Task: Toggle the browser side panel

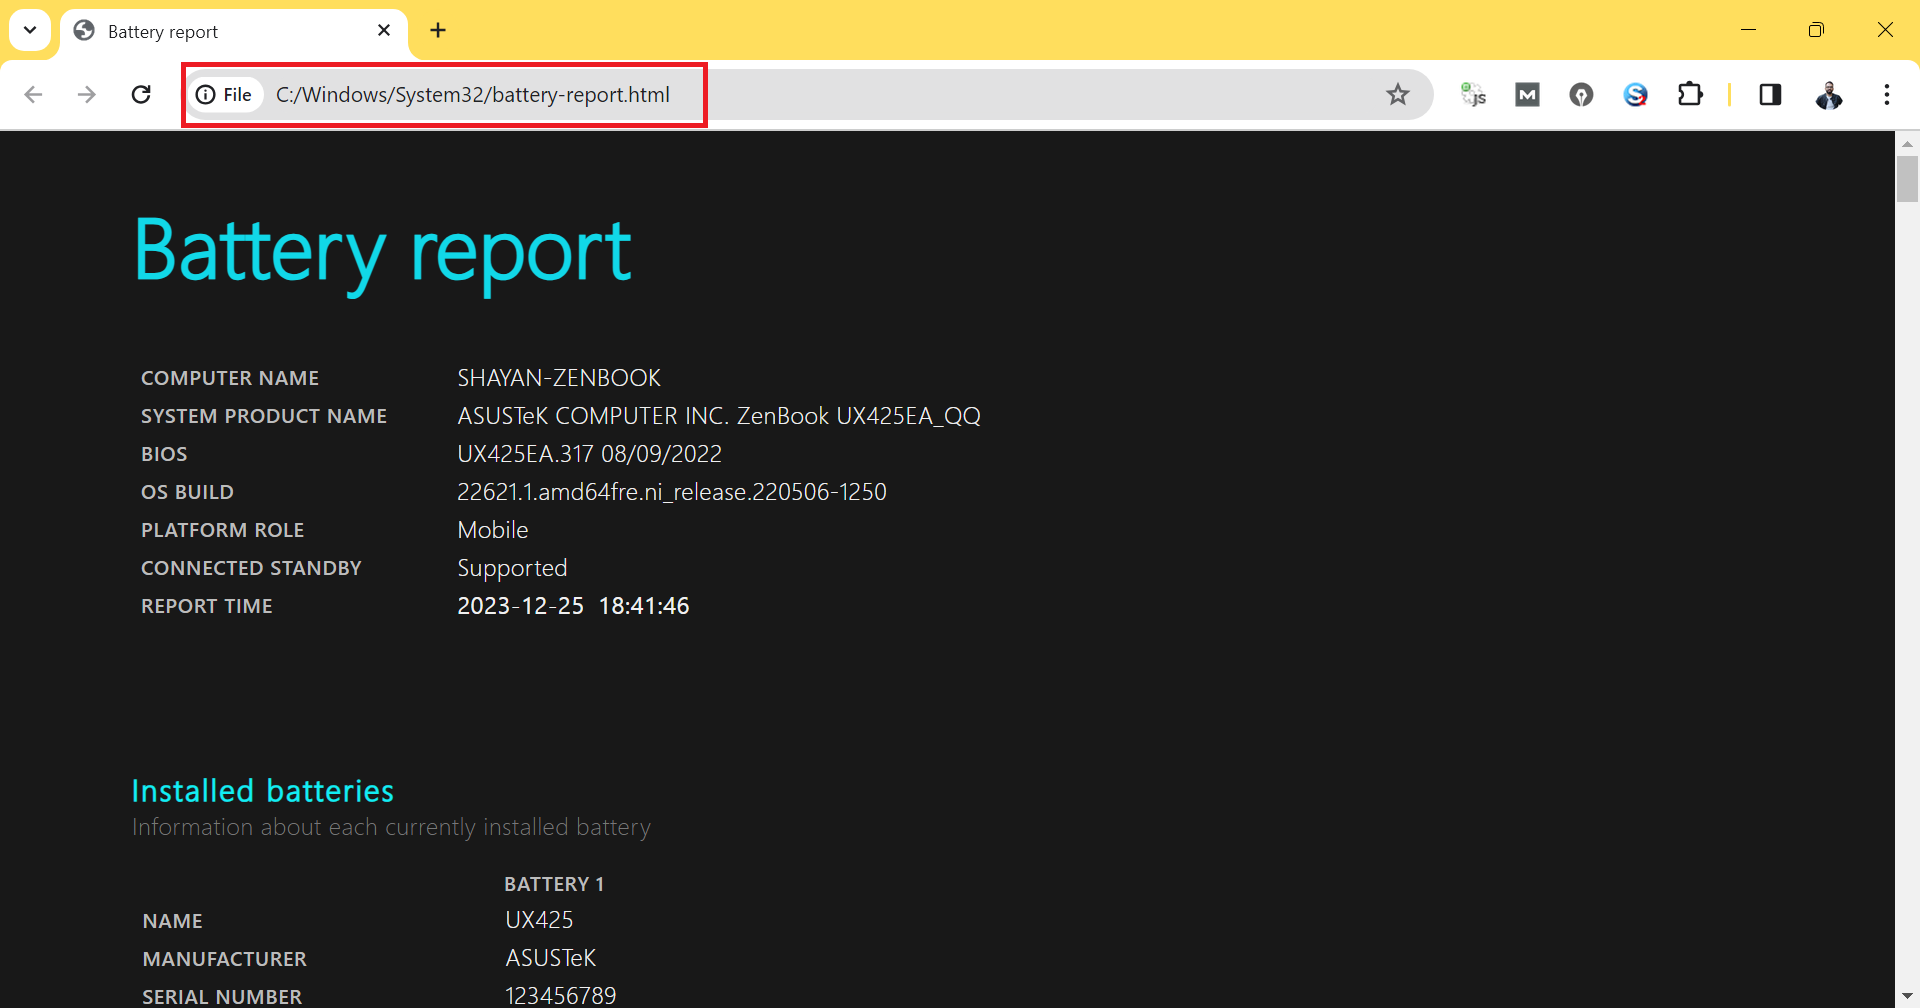Action: tap(1770, 95)
